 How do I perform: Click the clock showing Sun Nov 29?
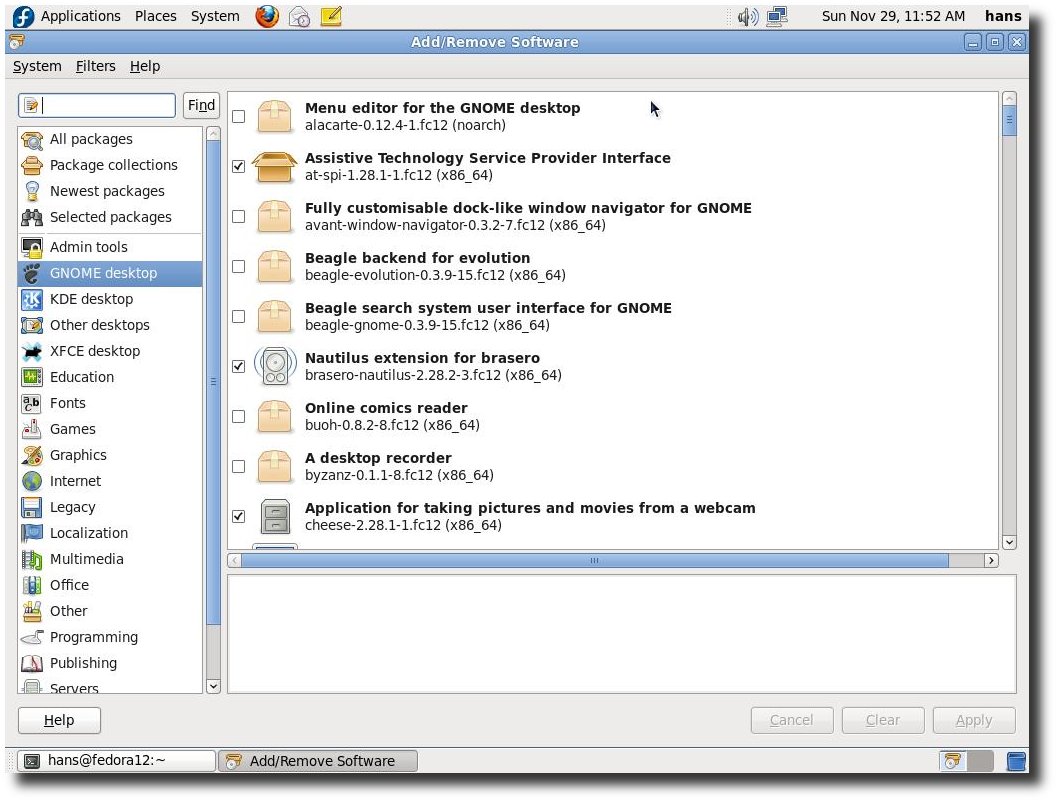pos(893,16)
